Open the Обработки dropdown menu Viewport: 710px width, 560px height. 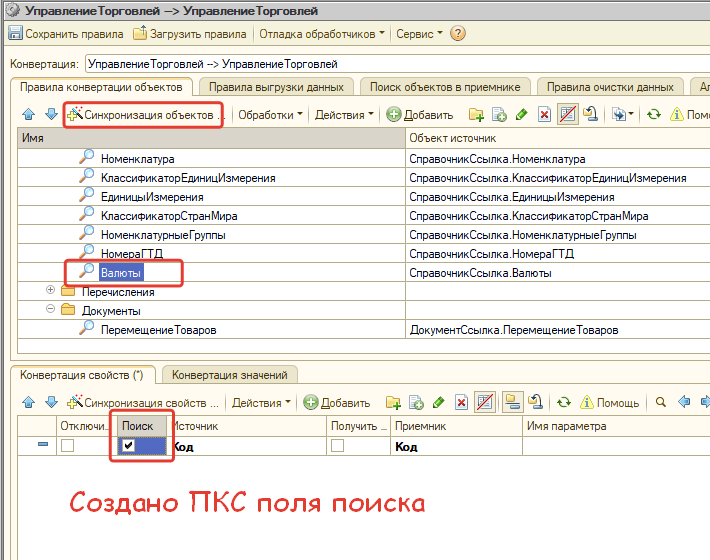(x=270, y=115)
